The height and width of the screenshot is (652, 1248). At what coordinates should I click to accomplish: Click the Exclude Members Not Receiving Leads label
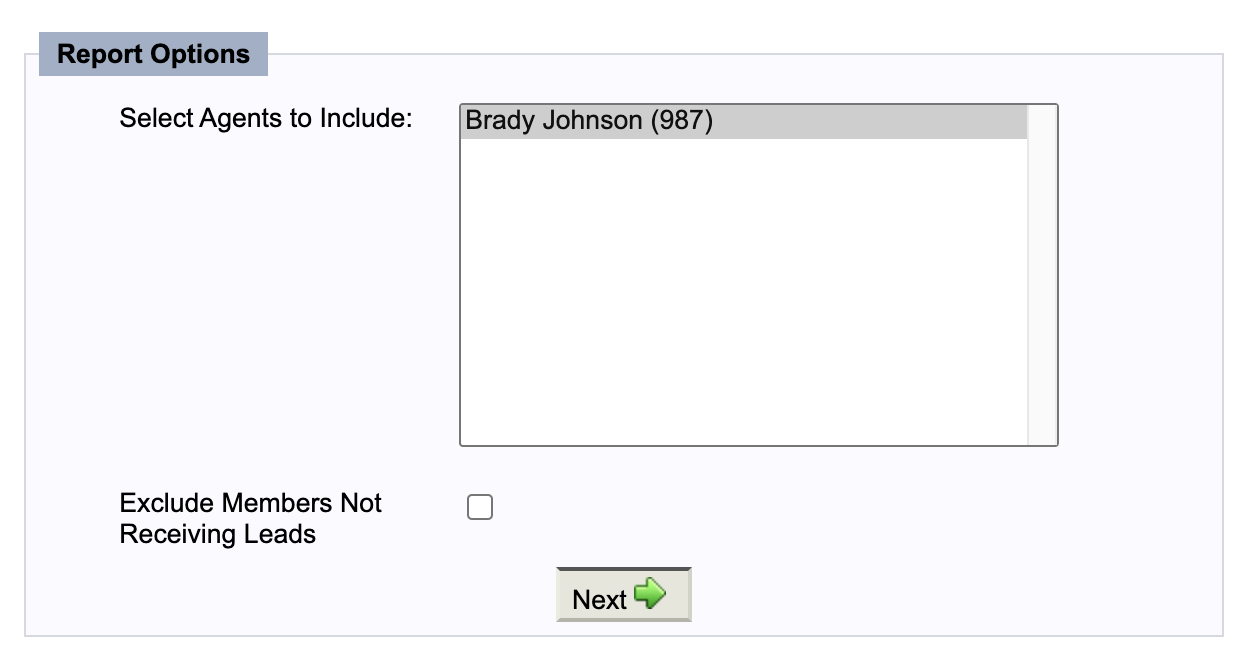coord(250,518)
